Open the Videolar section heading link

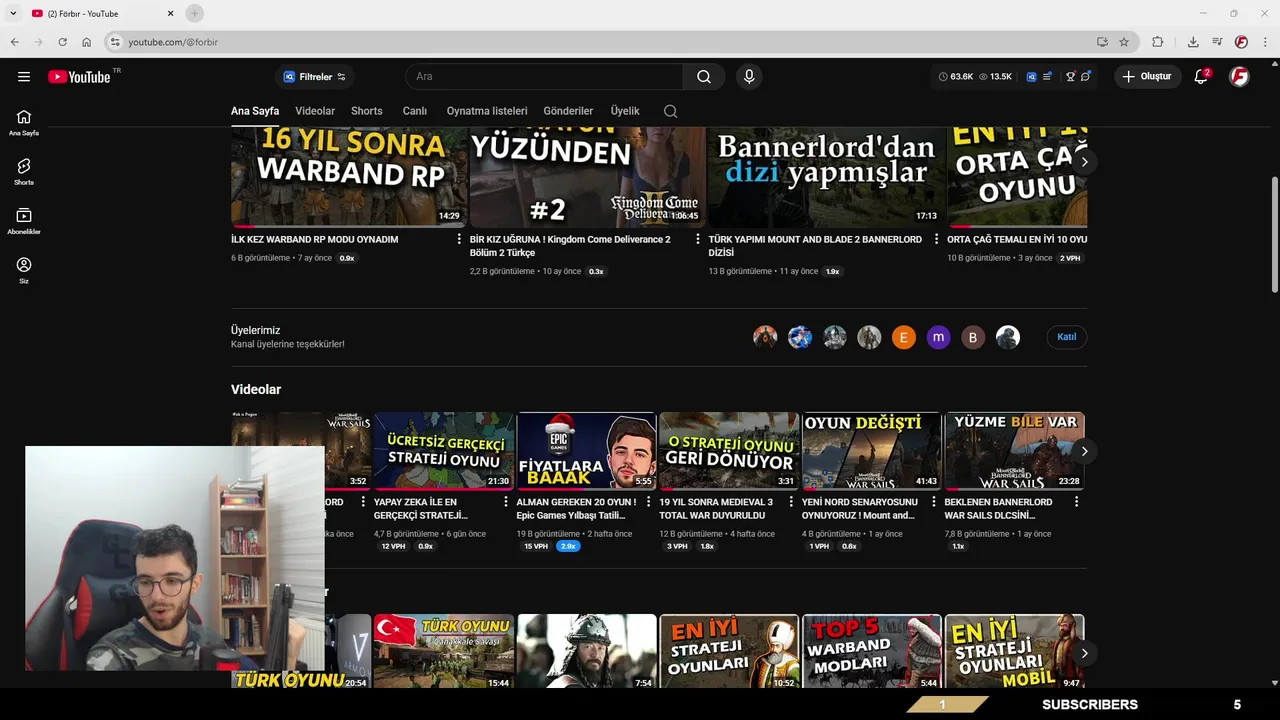click(x=256, y=389)
